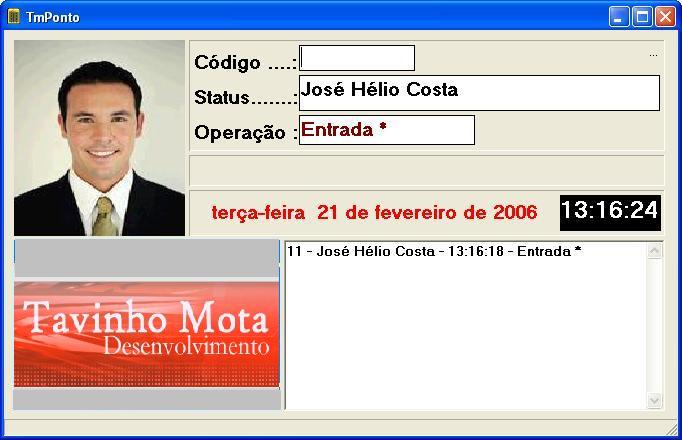682x440 pixels.
Task: Maximize the TmPonto window
Action: (x=642, y=17)
